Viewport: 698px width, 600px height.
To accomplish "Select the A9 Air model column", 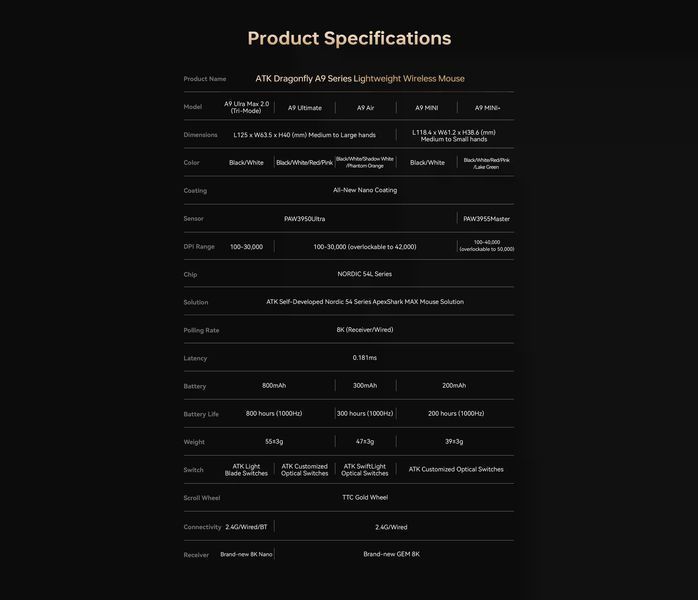I will (365, 108).
